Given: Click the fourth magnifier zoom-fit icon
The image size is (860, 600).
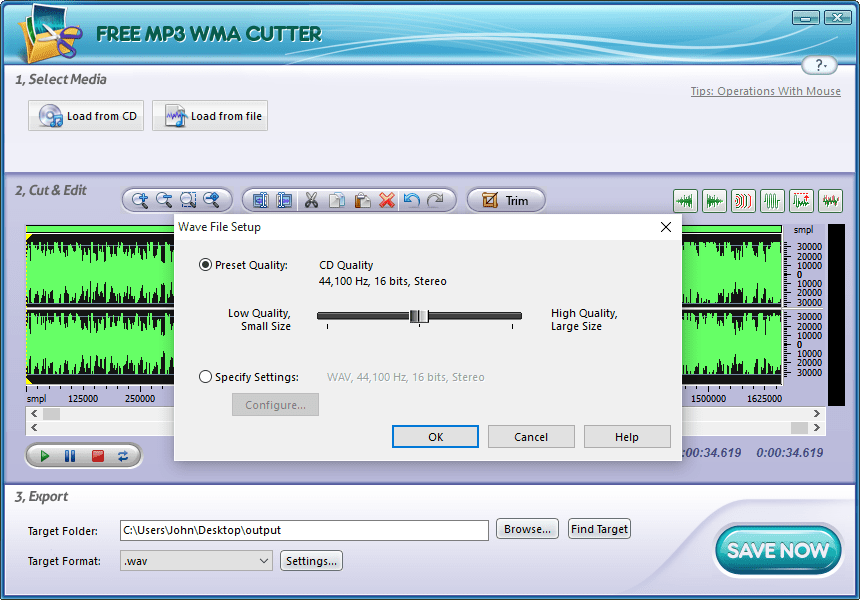Looking at the screenshot, I should click(x=212, y=200).
